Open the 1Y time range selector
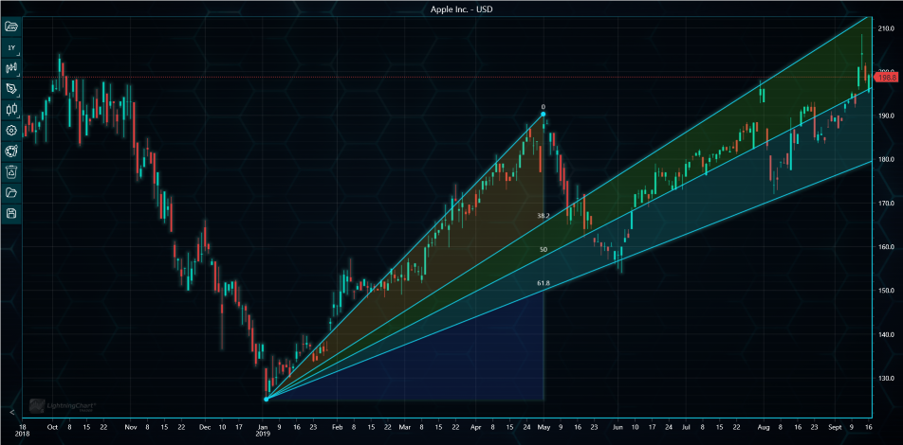This screenshot has width=903, height=445. click(x=12, y=47)
